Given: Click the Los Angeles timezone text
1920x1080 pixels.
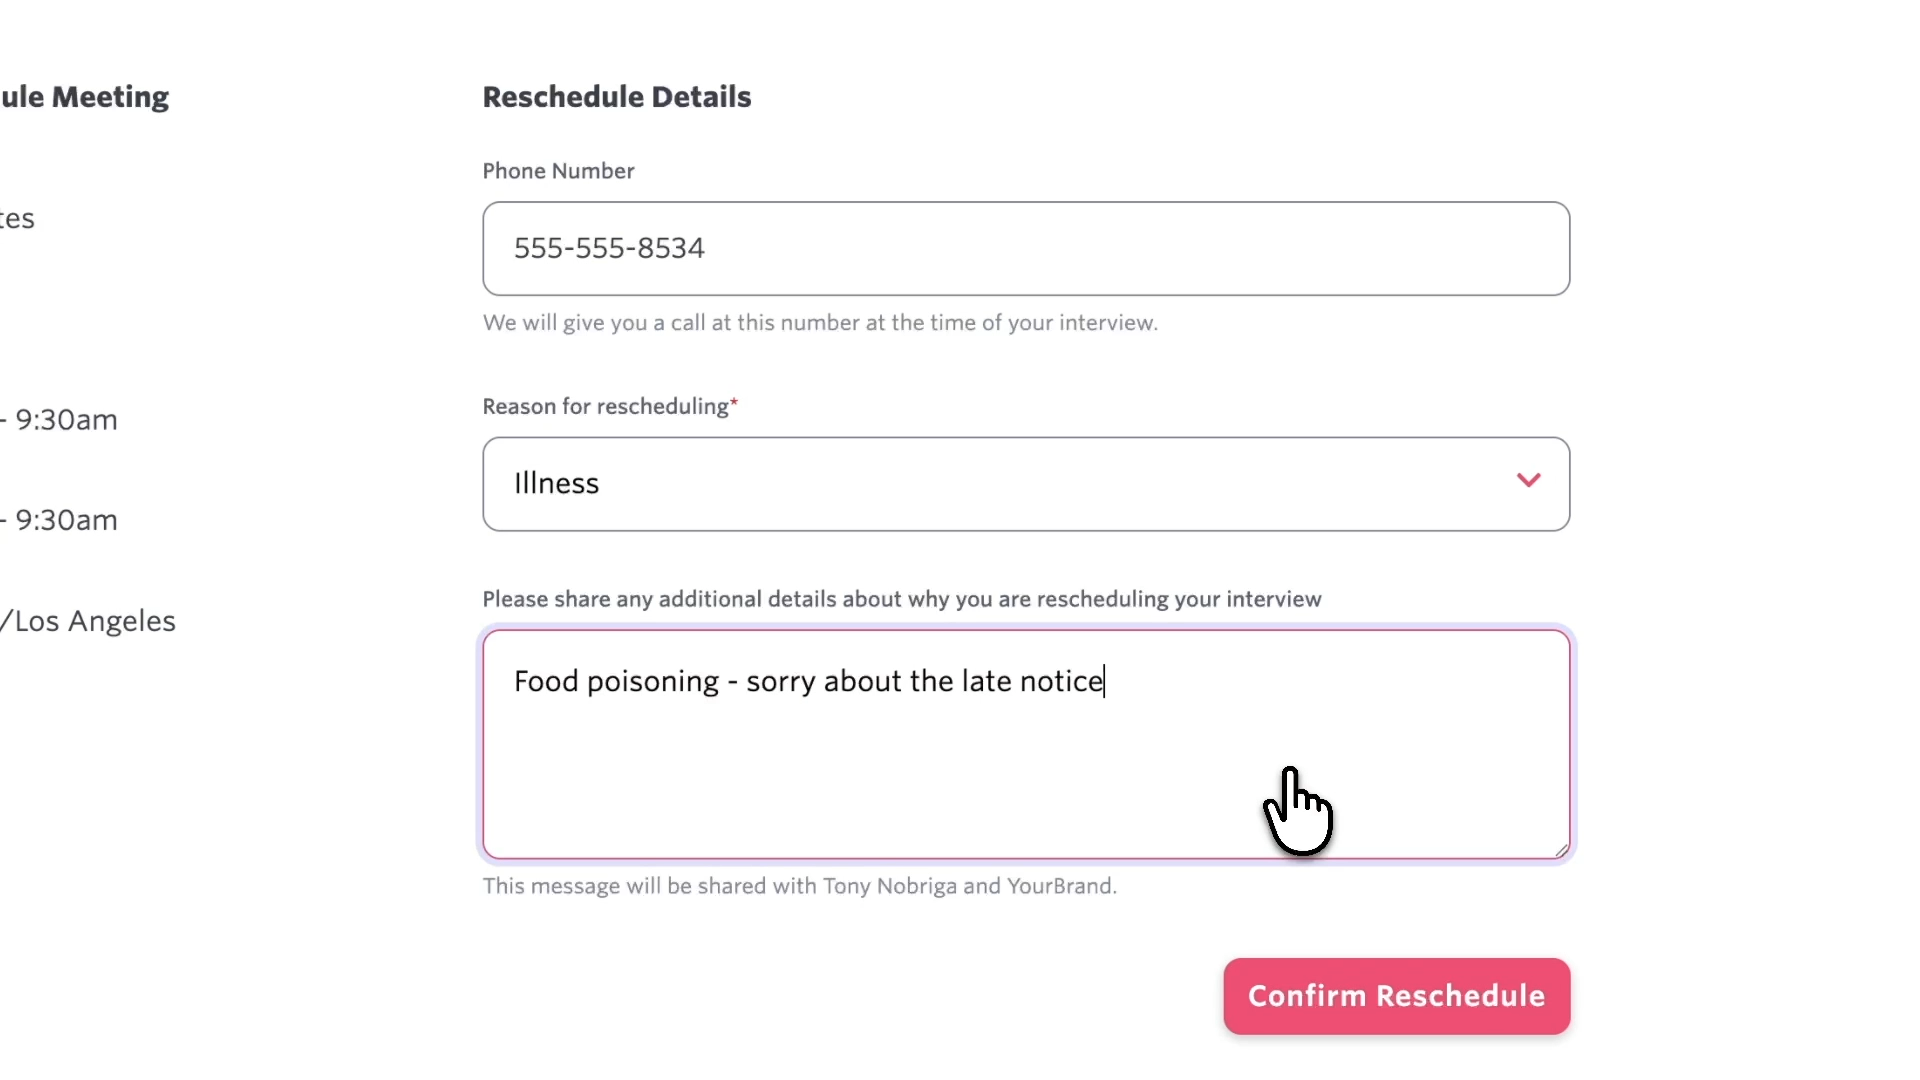Looking at the screenshot, I should click(x=92, y=621).
